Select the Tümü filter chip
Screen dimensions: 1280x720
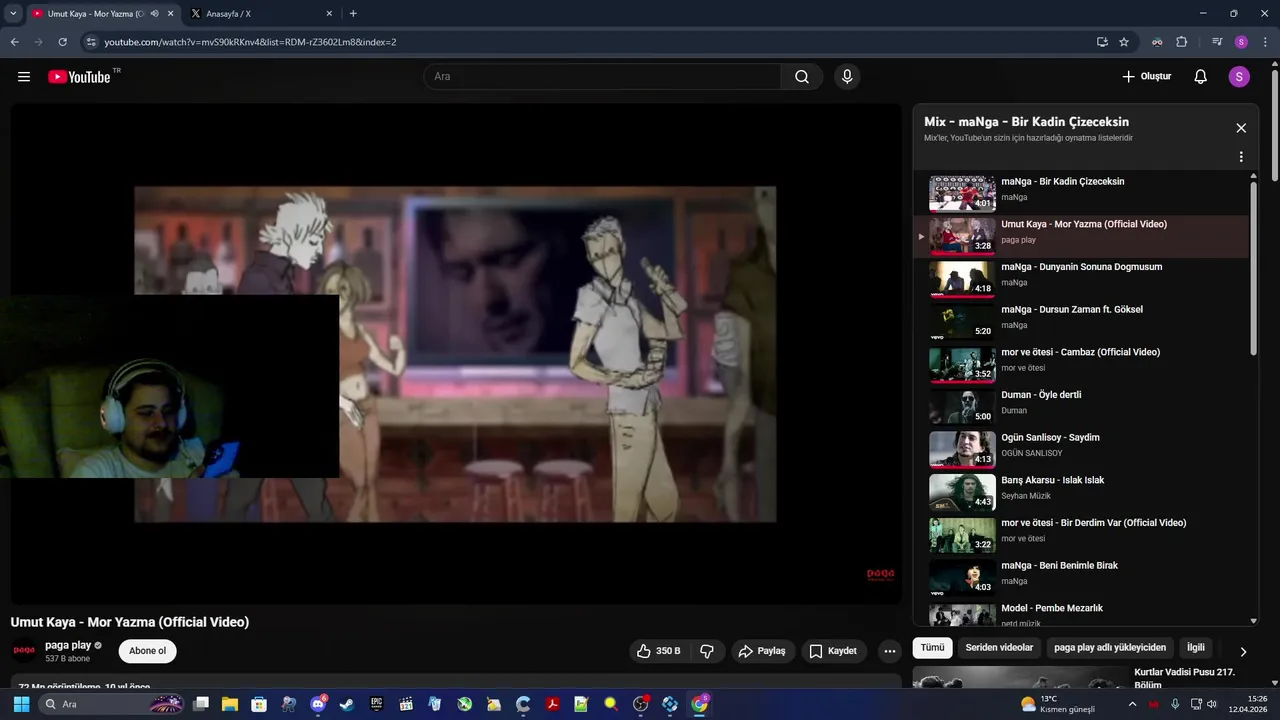coord(932,647)
